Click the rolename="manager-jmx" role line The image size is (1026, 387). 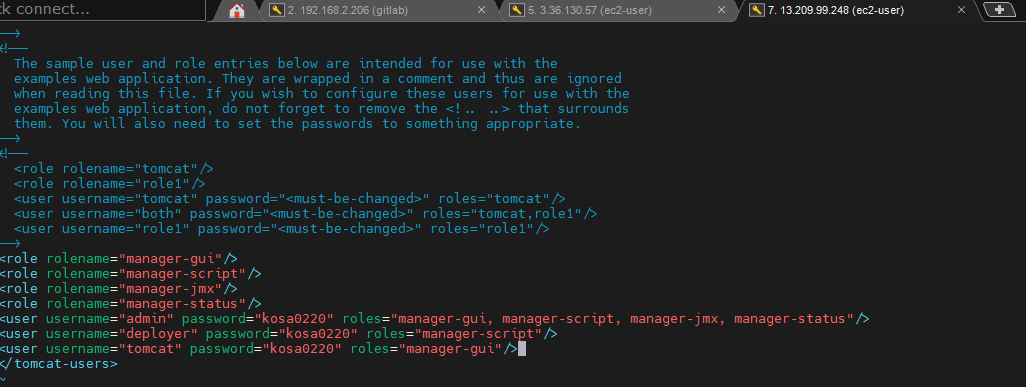pyautogui.click(x=118, y=288)
